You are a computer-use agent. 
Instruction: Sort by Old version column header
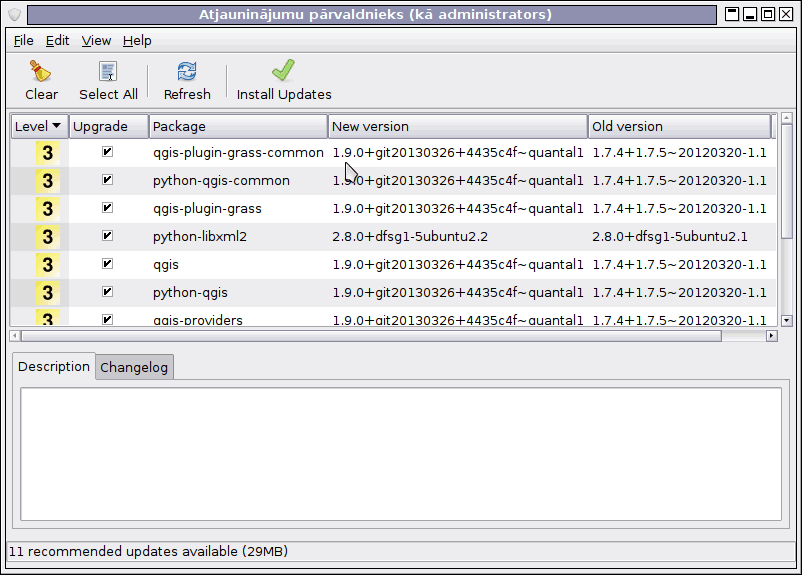click(679, 126)
